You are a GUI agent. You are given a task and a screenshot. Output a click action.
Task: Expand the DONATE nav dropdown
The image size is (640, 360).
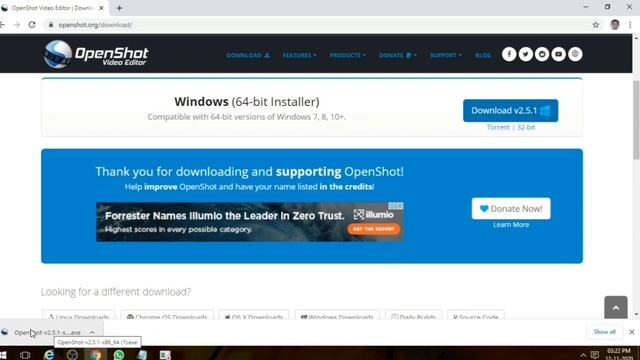coord(397,55)
